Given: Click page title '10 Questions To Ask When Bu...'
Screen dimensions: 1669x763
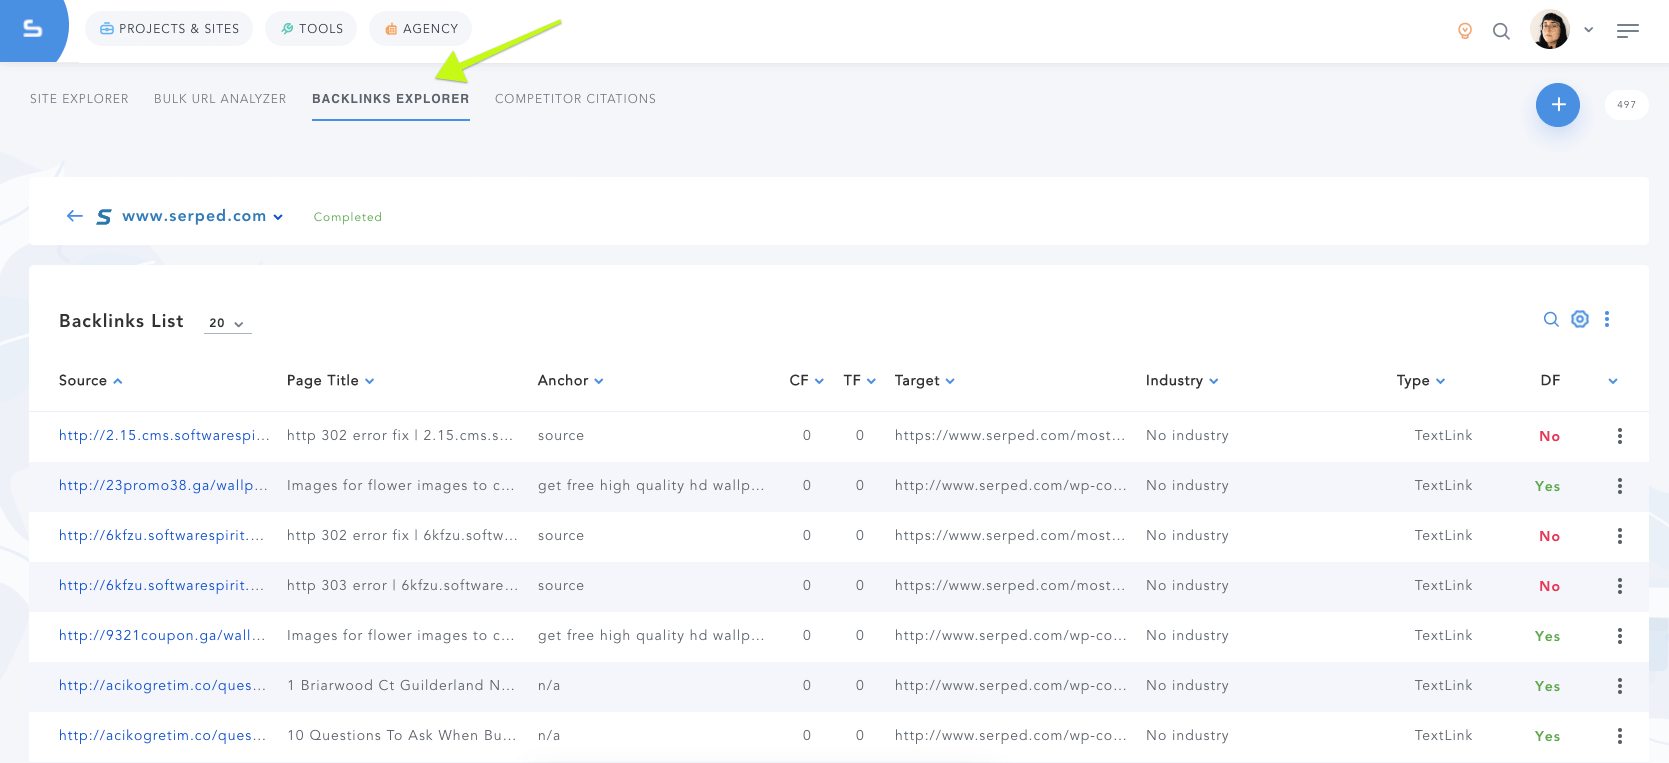Looking at the screenshot, I should (402, 736).
